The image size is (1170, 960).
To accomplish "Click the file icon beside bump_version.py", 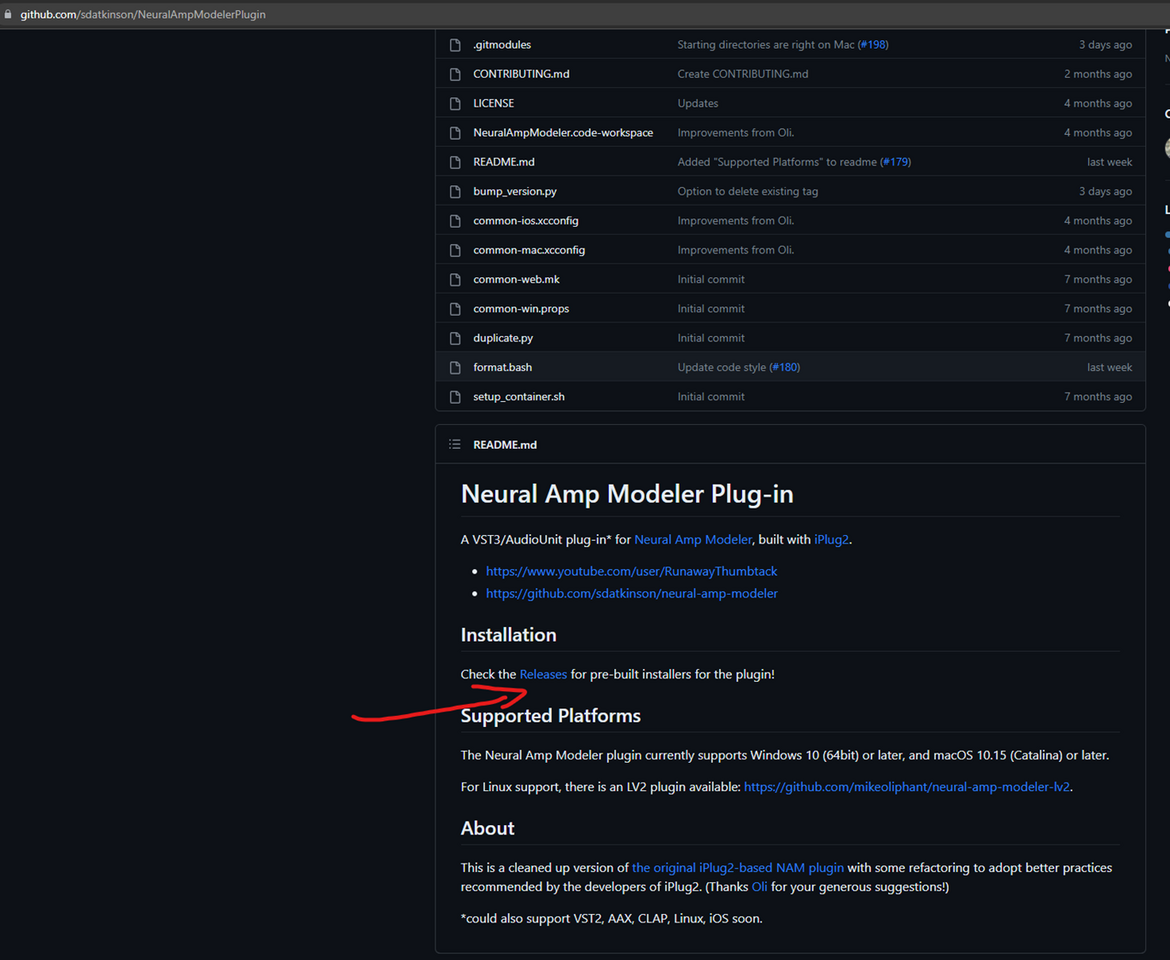I will (455, 191).
